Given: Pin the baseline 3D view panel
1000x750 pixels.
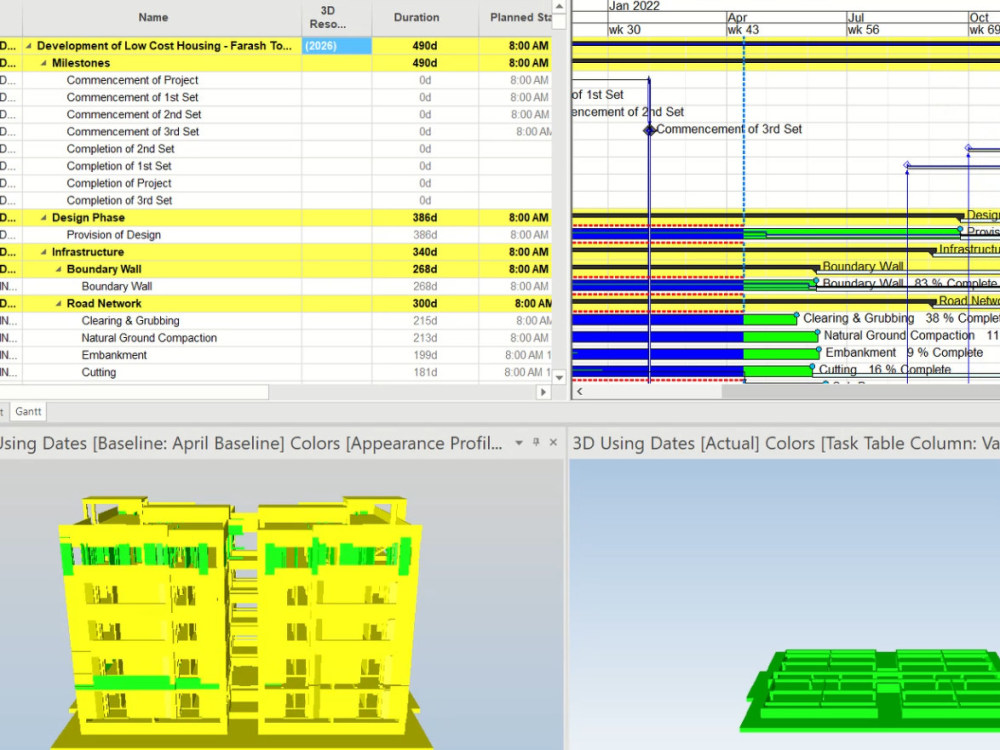Looking at the screenshot, I should (x=536, y=443).
